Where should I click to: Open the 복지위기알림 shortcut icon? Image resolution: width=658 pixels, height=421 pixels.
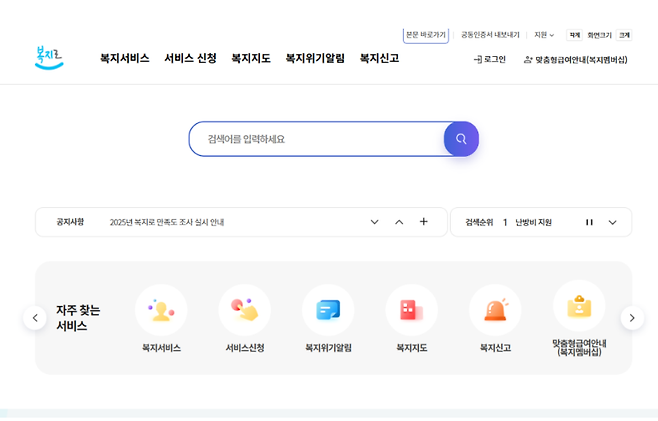tap(328, 310)
